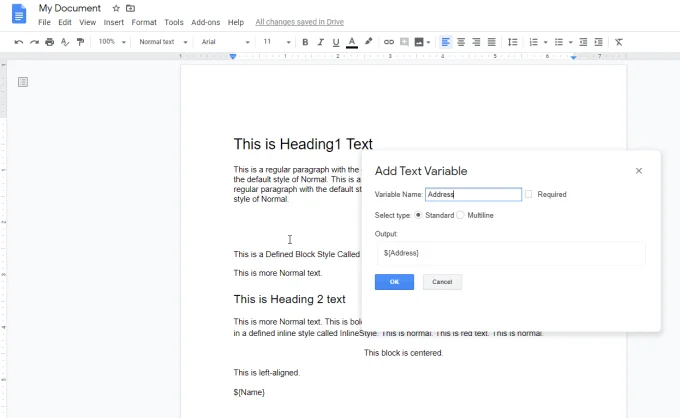
Task: Open the Edit menu
Action: click(x=65, y=22)
